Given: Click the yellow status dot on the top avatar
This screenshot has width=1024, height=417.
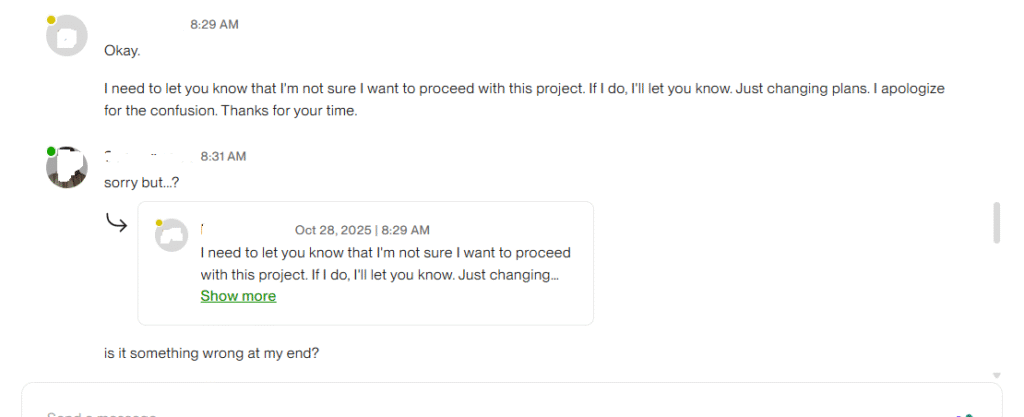Looking at the screenshot, I should point(51,20).
